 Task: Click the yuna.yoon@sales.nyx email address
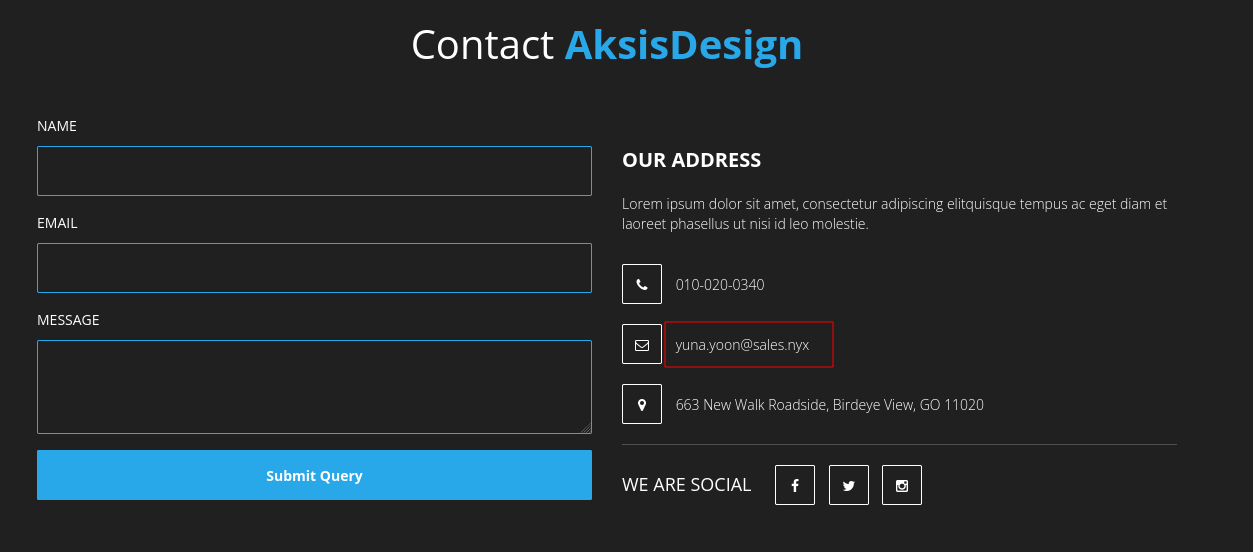click(742, 345)
